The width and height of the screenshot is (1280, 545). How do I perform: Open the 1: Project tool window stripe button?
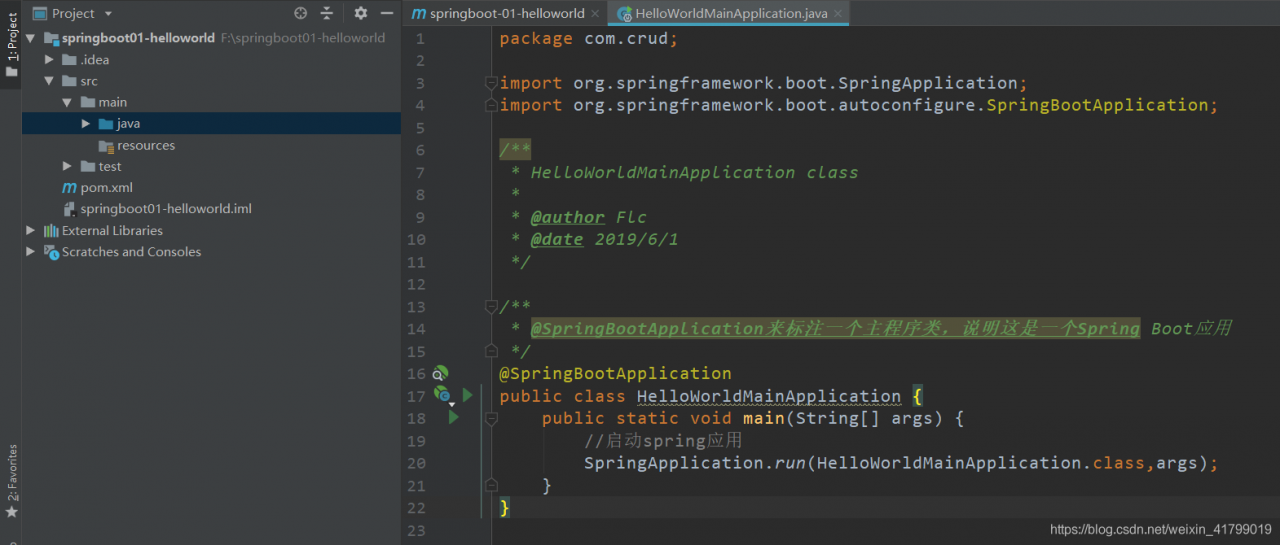pos(11,44)
